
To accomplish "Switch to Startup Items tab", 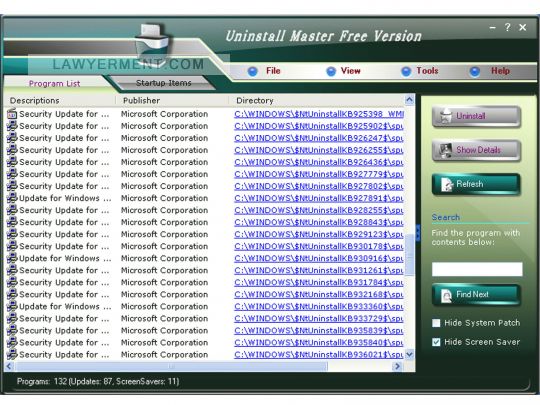I will (x=163, y=83).
